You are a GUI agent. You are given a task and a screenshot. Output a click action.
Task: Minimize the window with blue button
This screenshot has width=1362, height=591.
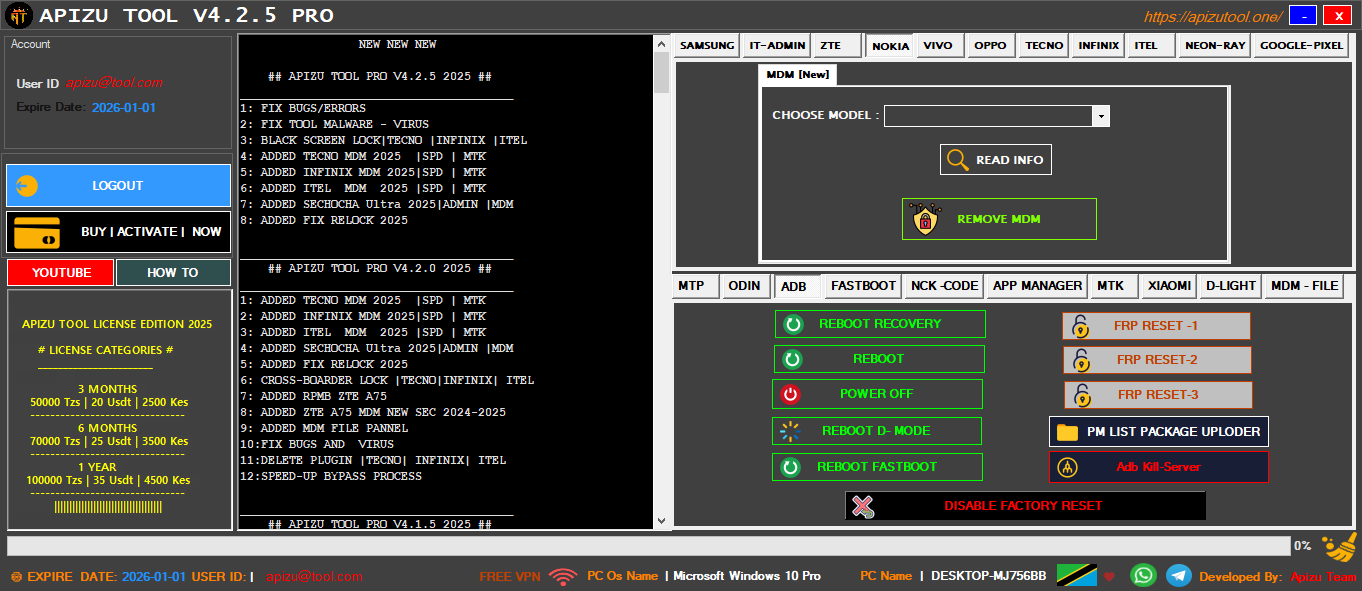[1303, 15]
